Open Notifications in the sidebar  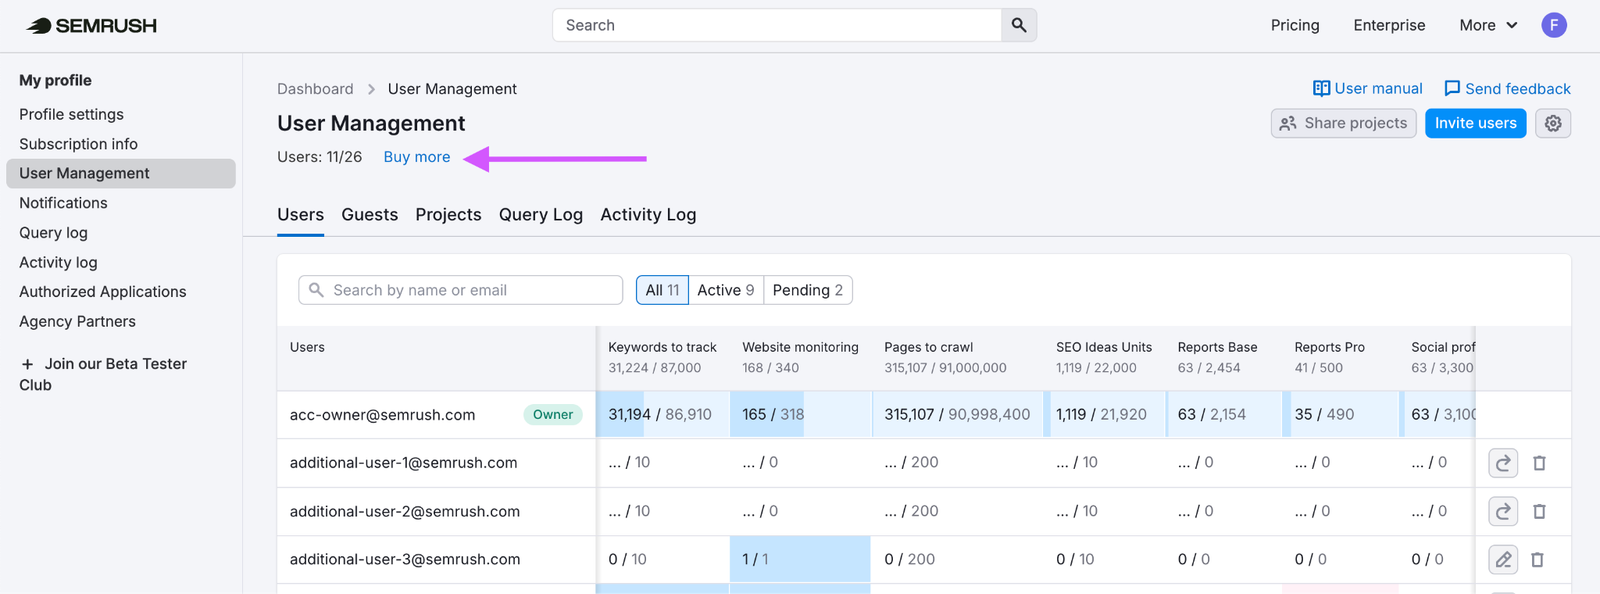tap(63, 203)
